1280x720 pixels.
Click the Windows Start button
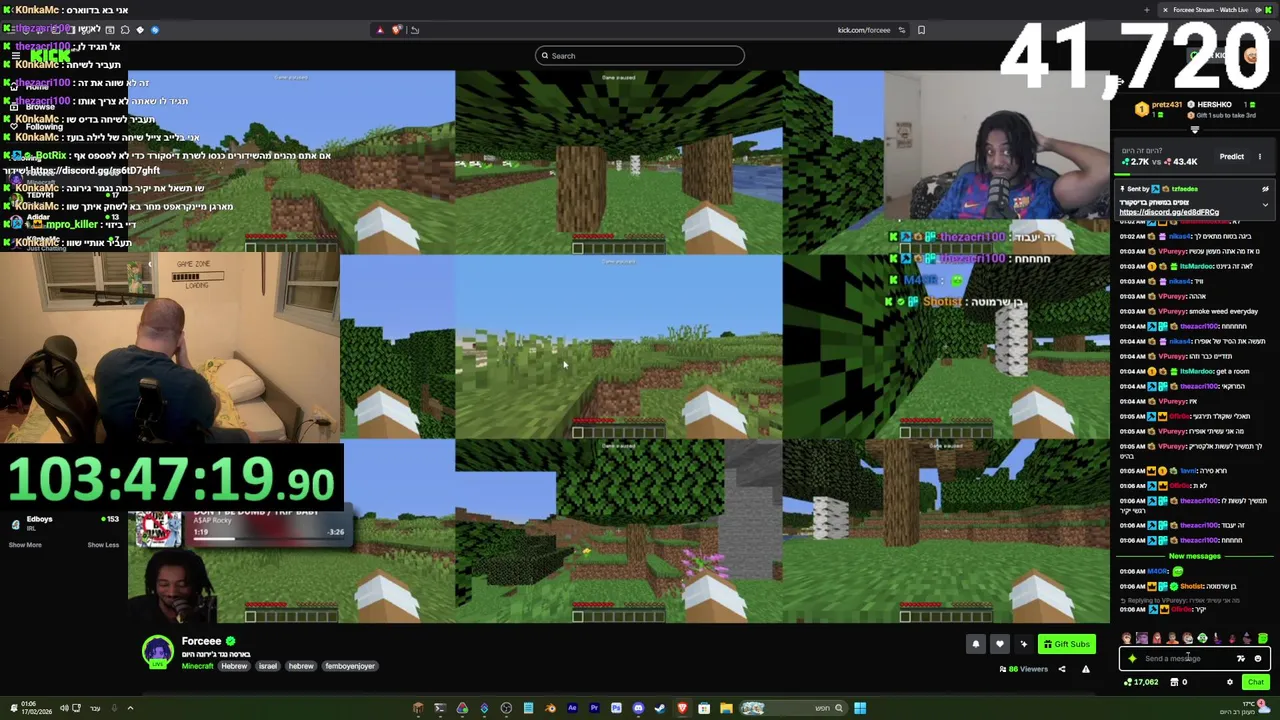(860, 708)
